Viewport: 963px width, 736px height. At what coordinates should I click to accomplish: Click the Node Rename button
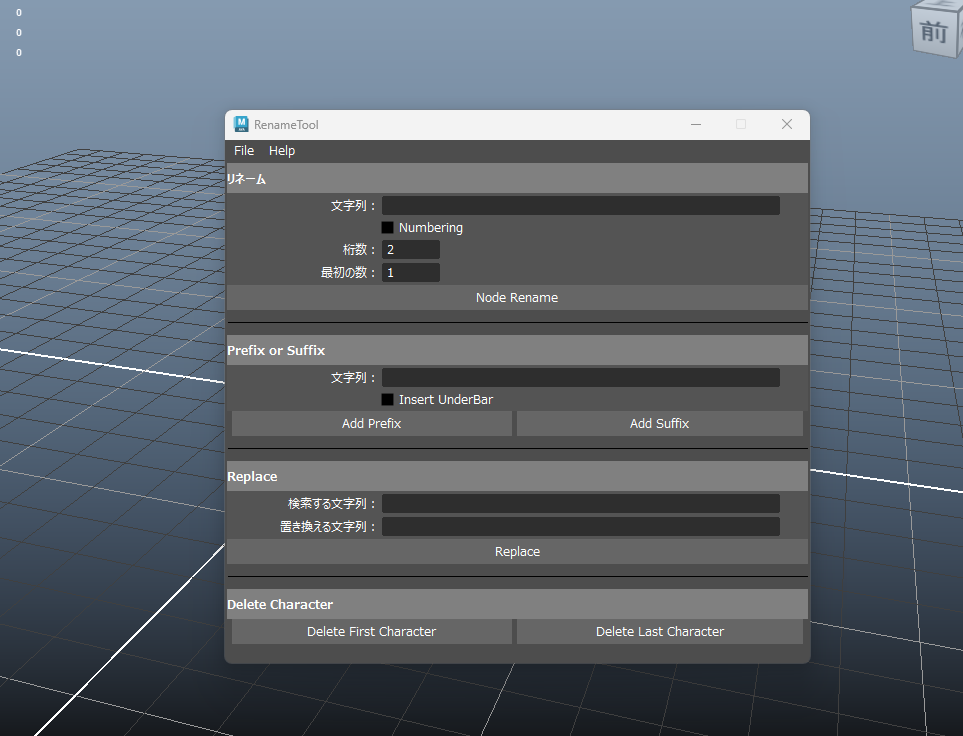click(517, 297)
